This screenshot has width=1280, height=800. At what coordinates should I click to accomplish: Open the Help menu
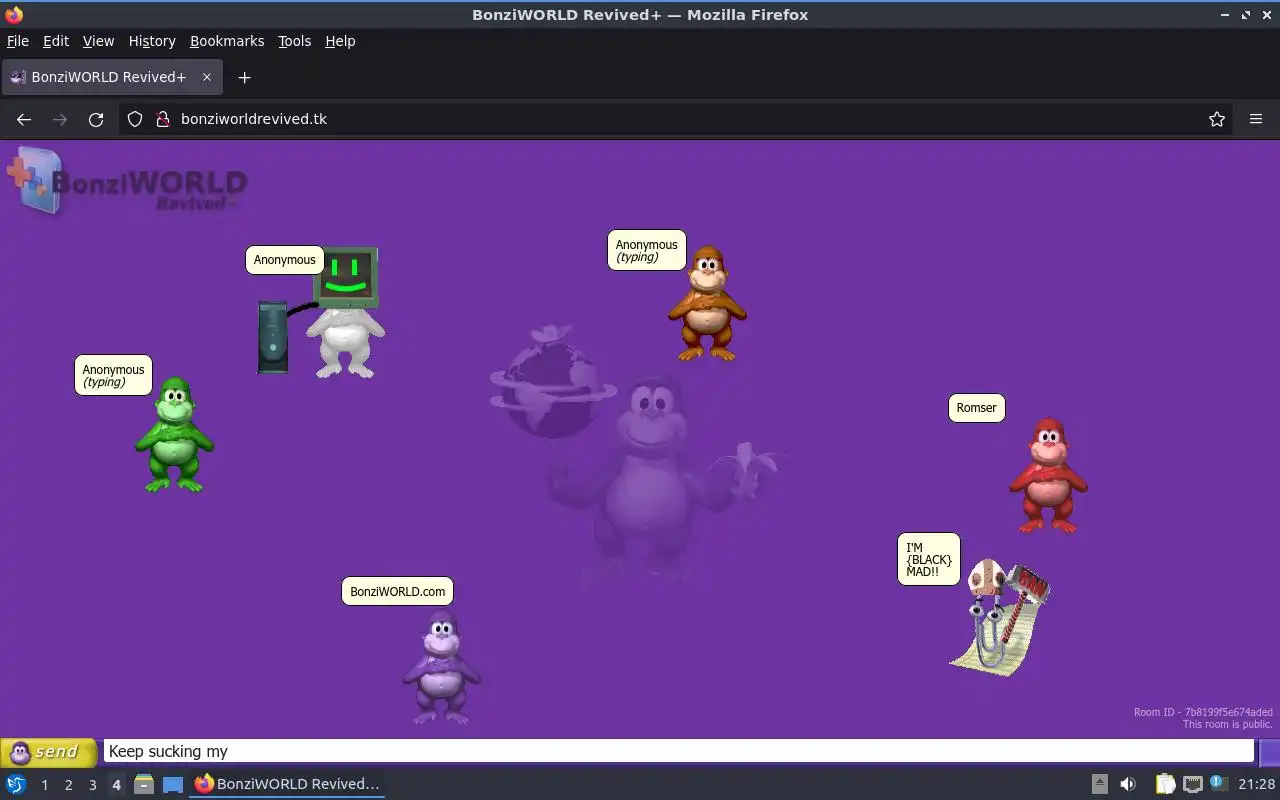(340, 41)
